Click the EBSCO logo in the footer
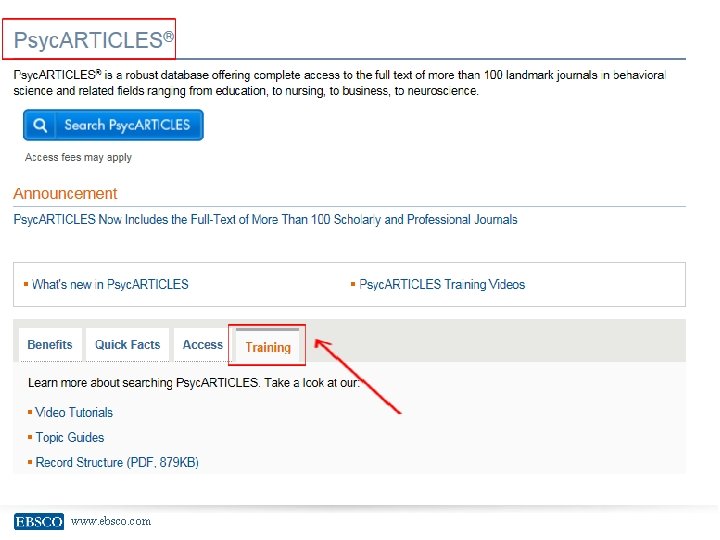720x540 pixels. (x=39, y=522)
